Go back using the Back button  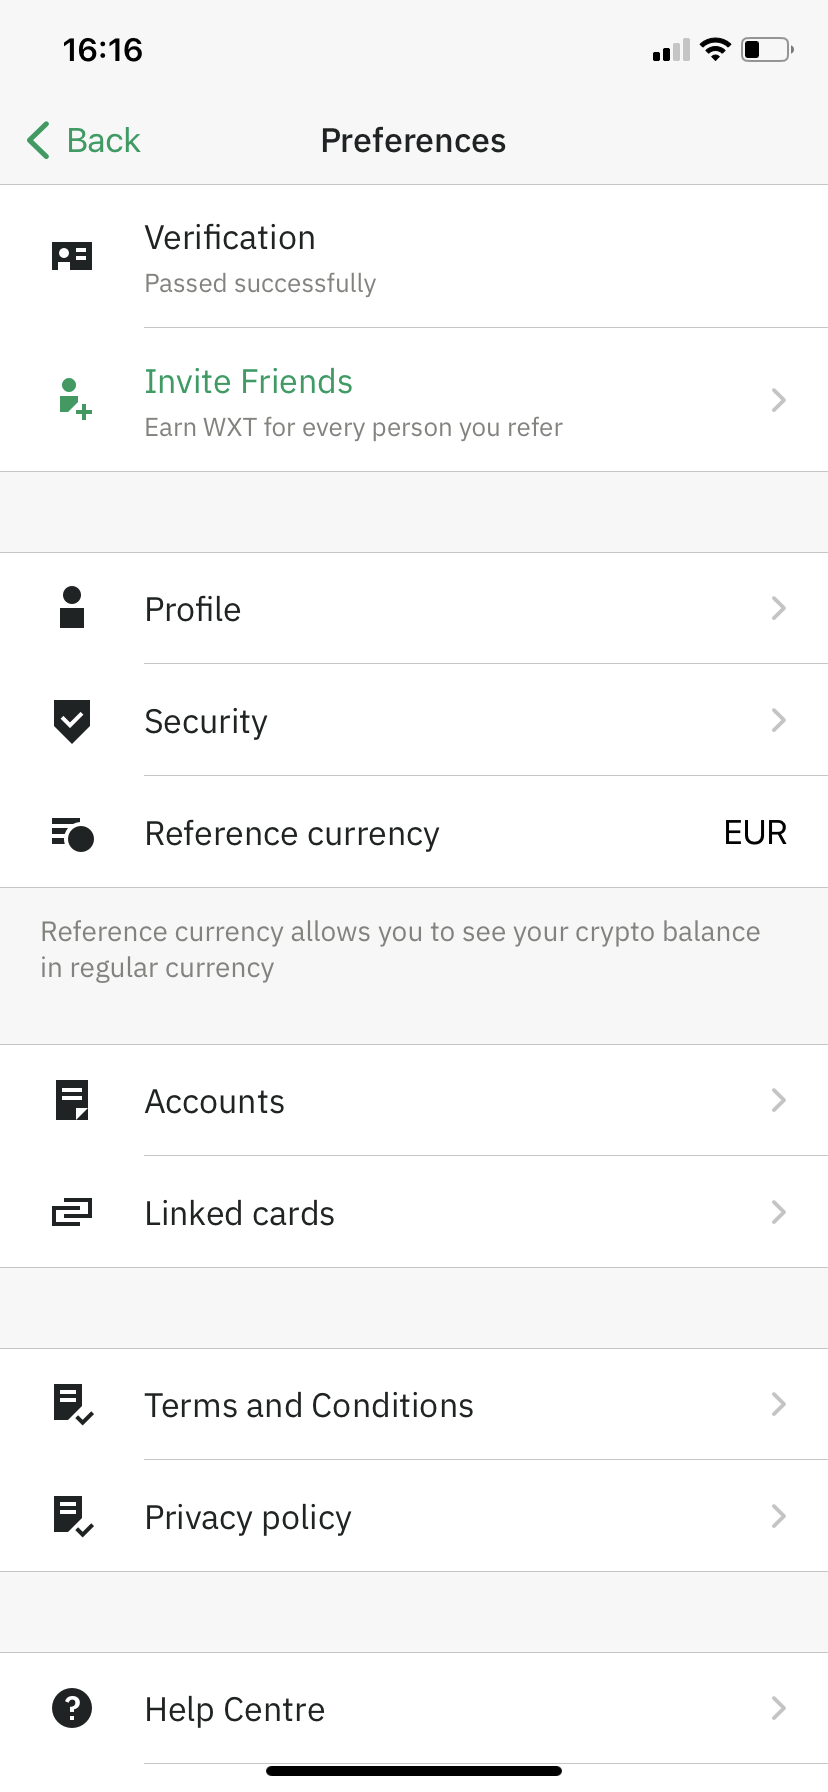pos(84,141)
